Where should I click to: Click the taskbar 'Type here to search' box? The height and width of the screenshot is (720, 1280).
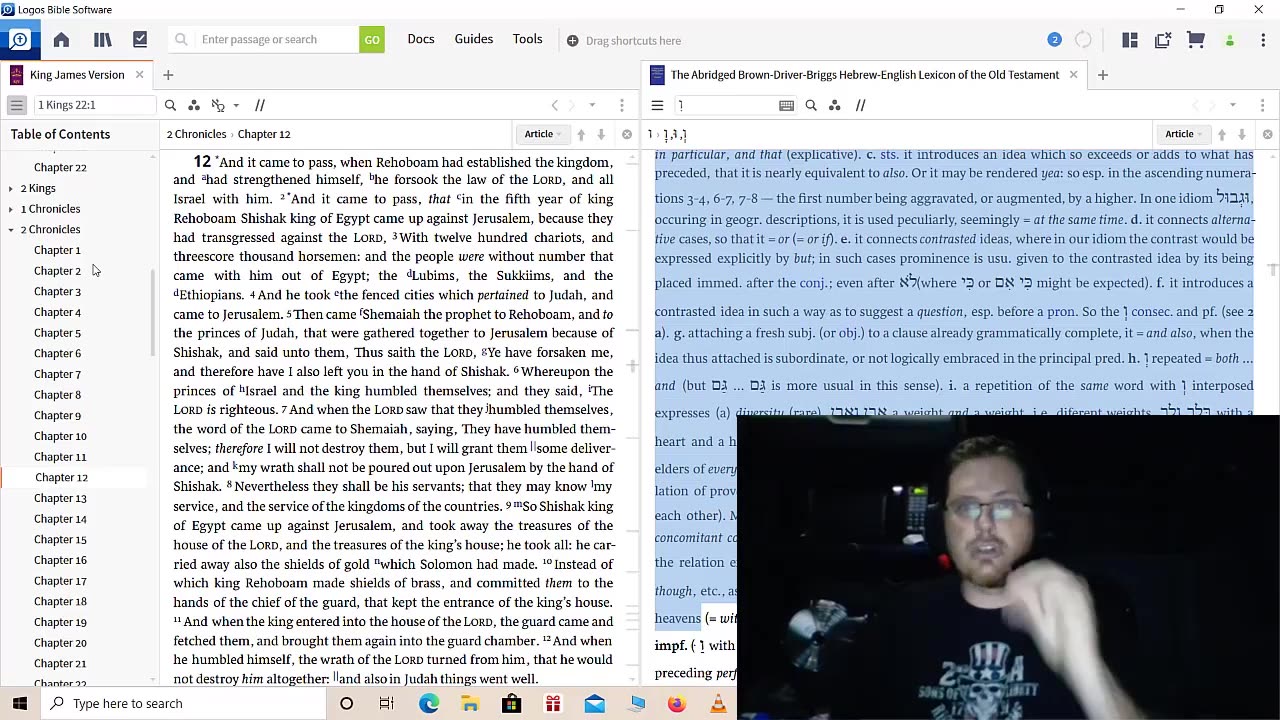click(x=183, y=703)
